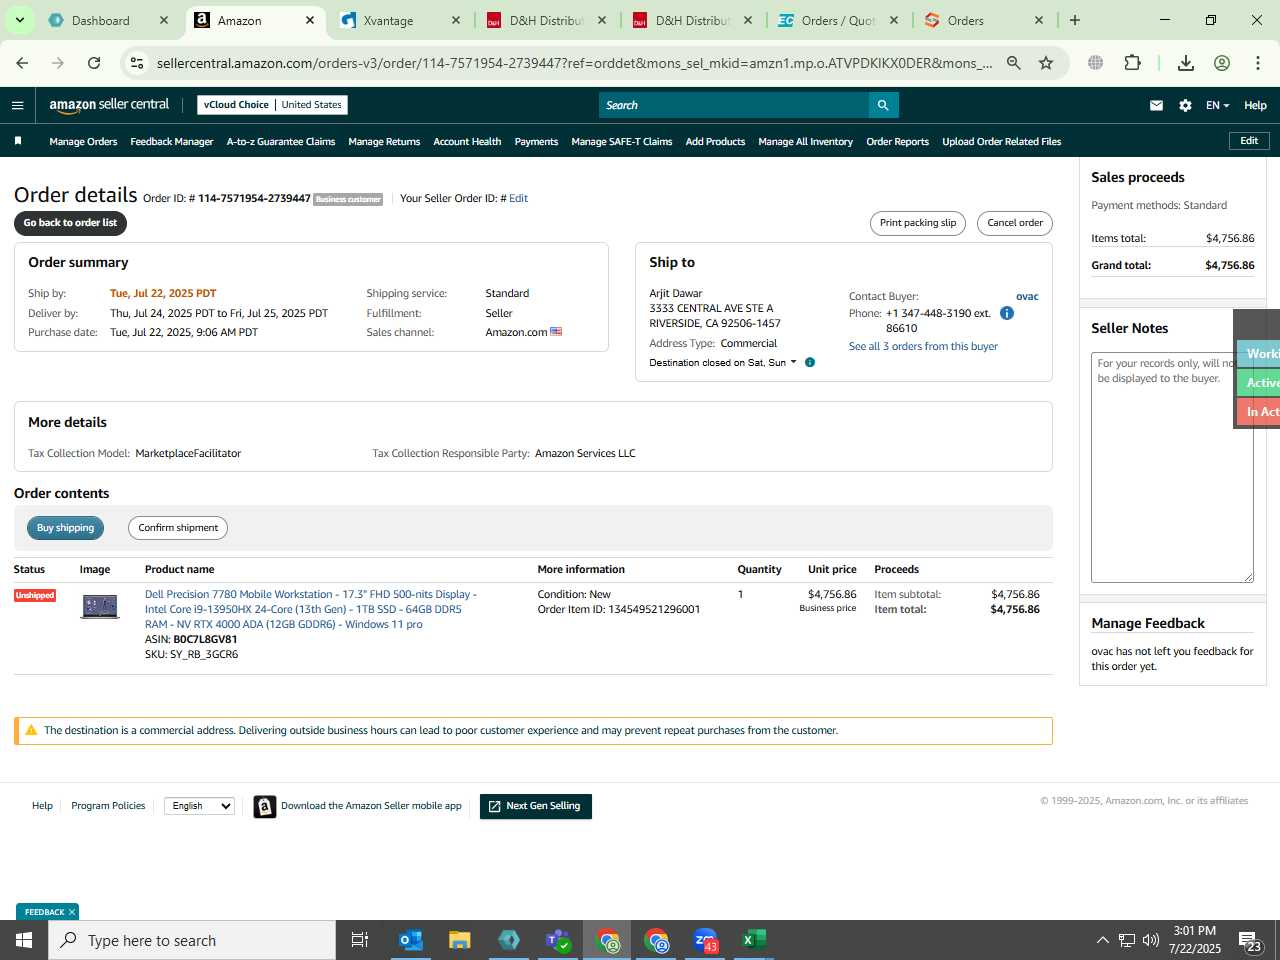
Task: Click Program Policies footer link
Action: pos(108,806)
